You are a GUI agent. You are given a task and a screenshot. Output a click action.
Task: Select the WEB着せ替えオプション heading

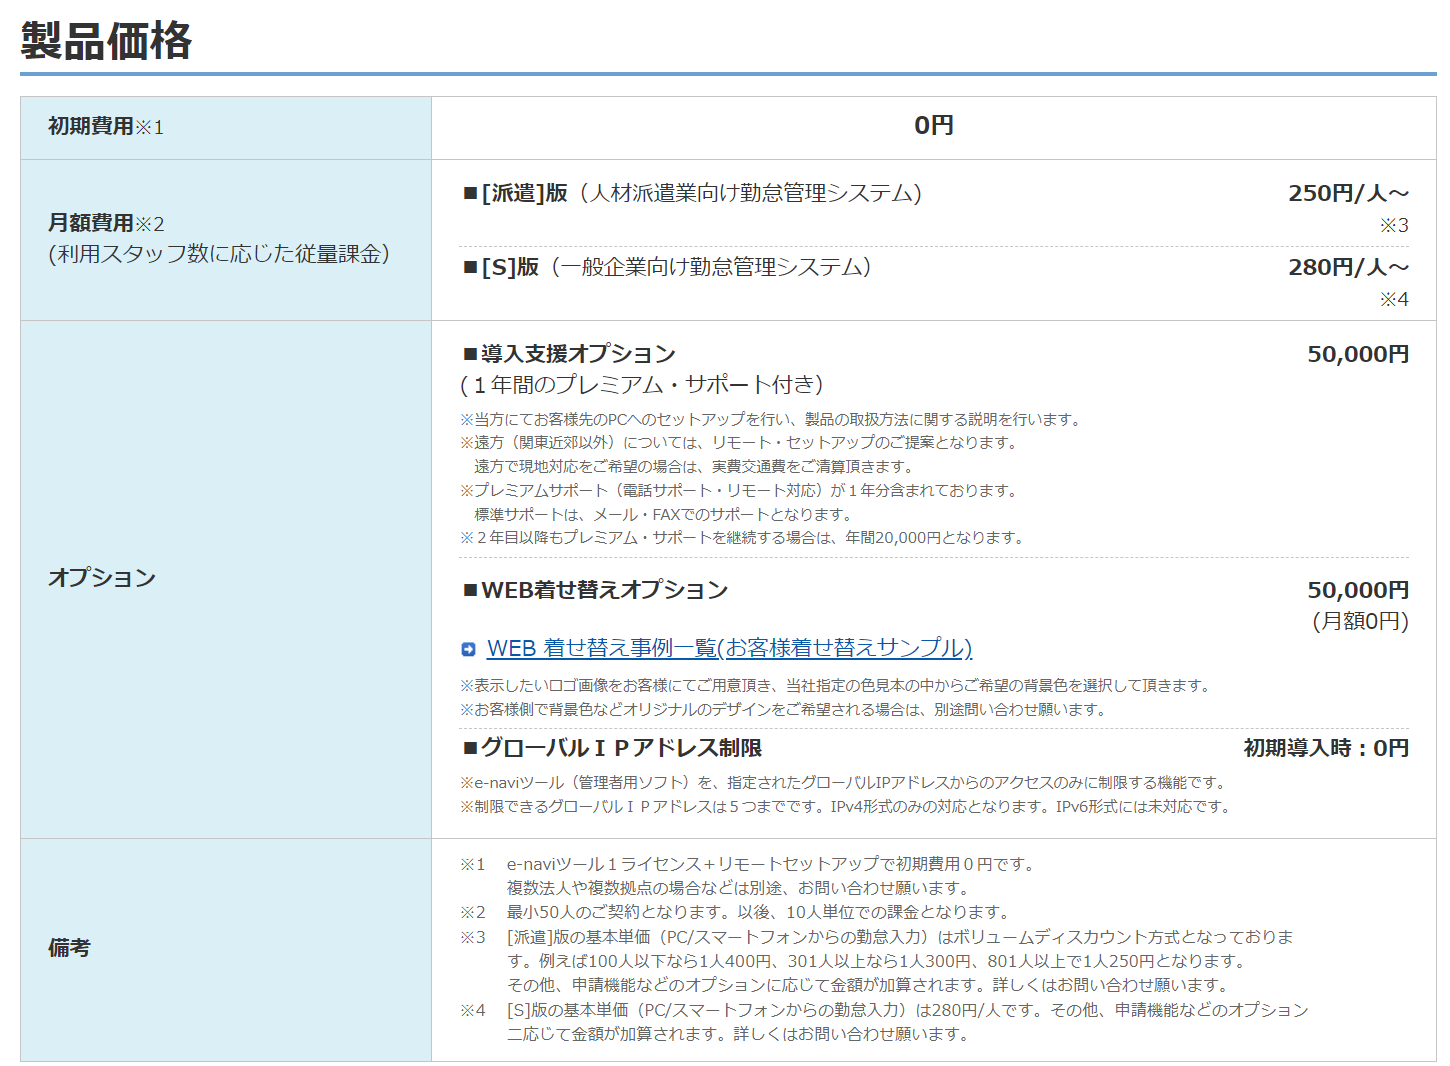coord(595,590)
